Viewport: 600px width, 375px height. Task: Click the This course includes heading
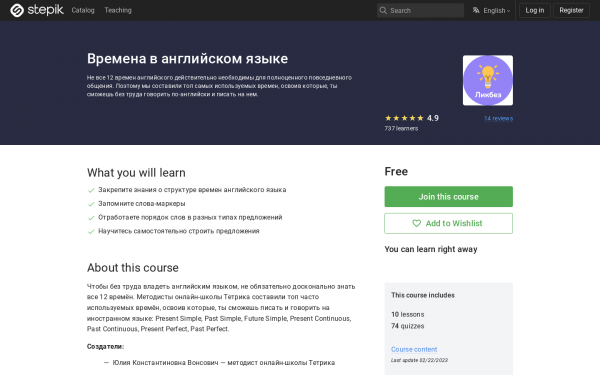point(423,295)
